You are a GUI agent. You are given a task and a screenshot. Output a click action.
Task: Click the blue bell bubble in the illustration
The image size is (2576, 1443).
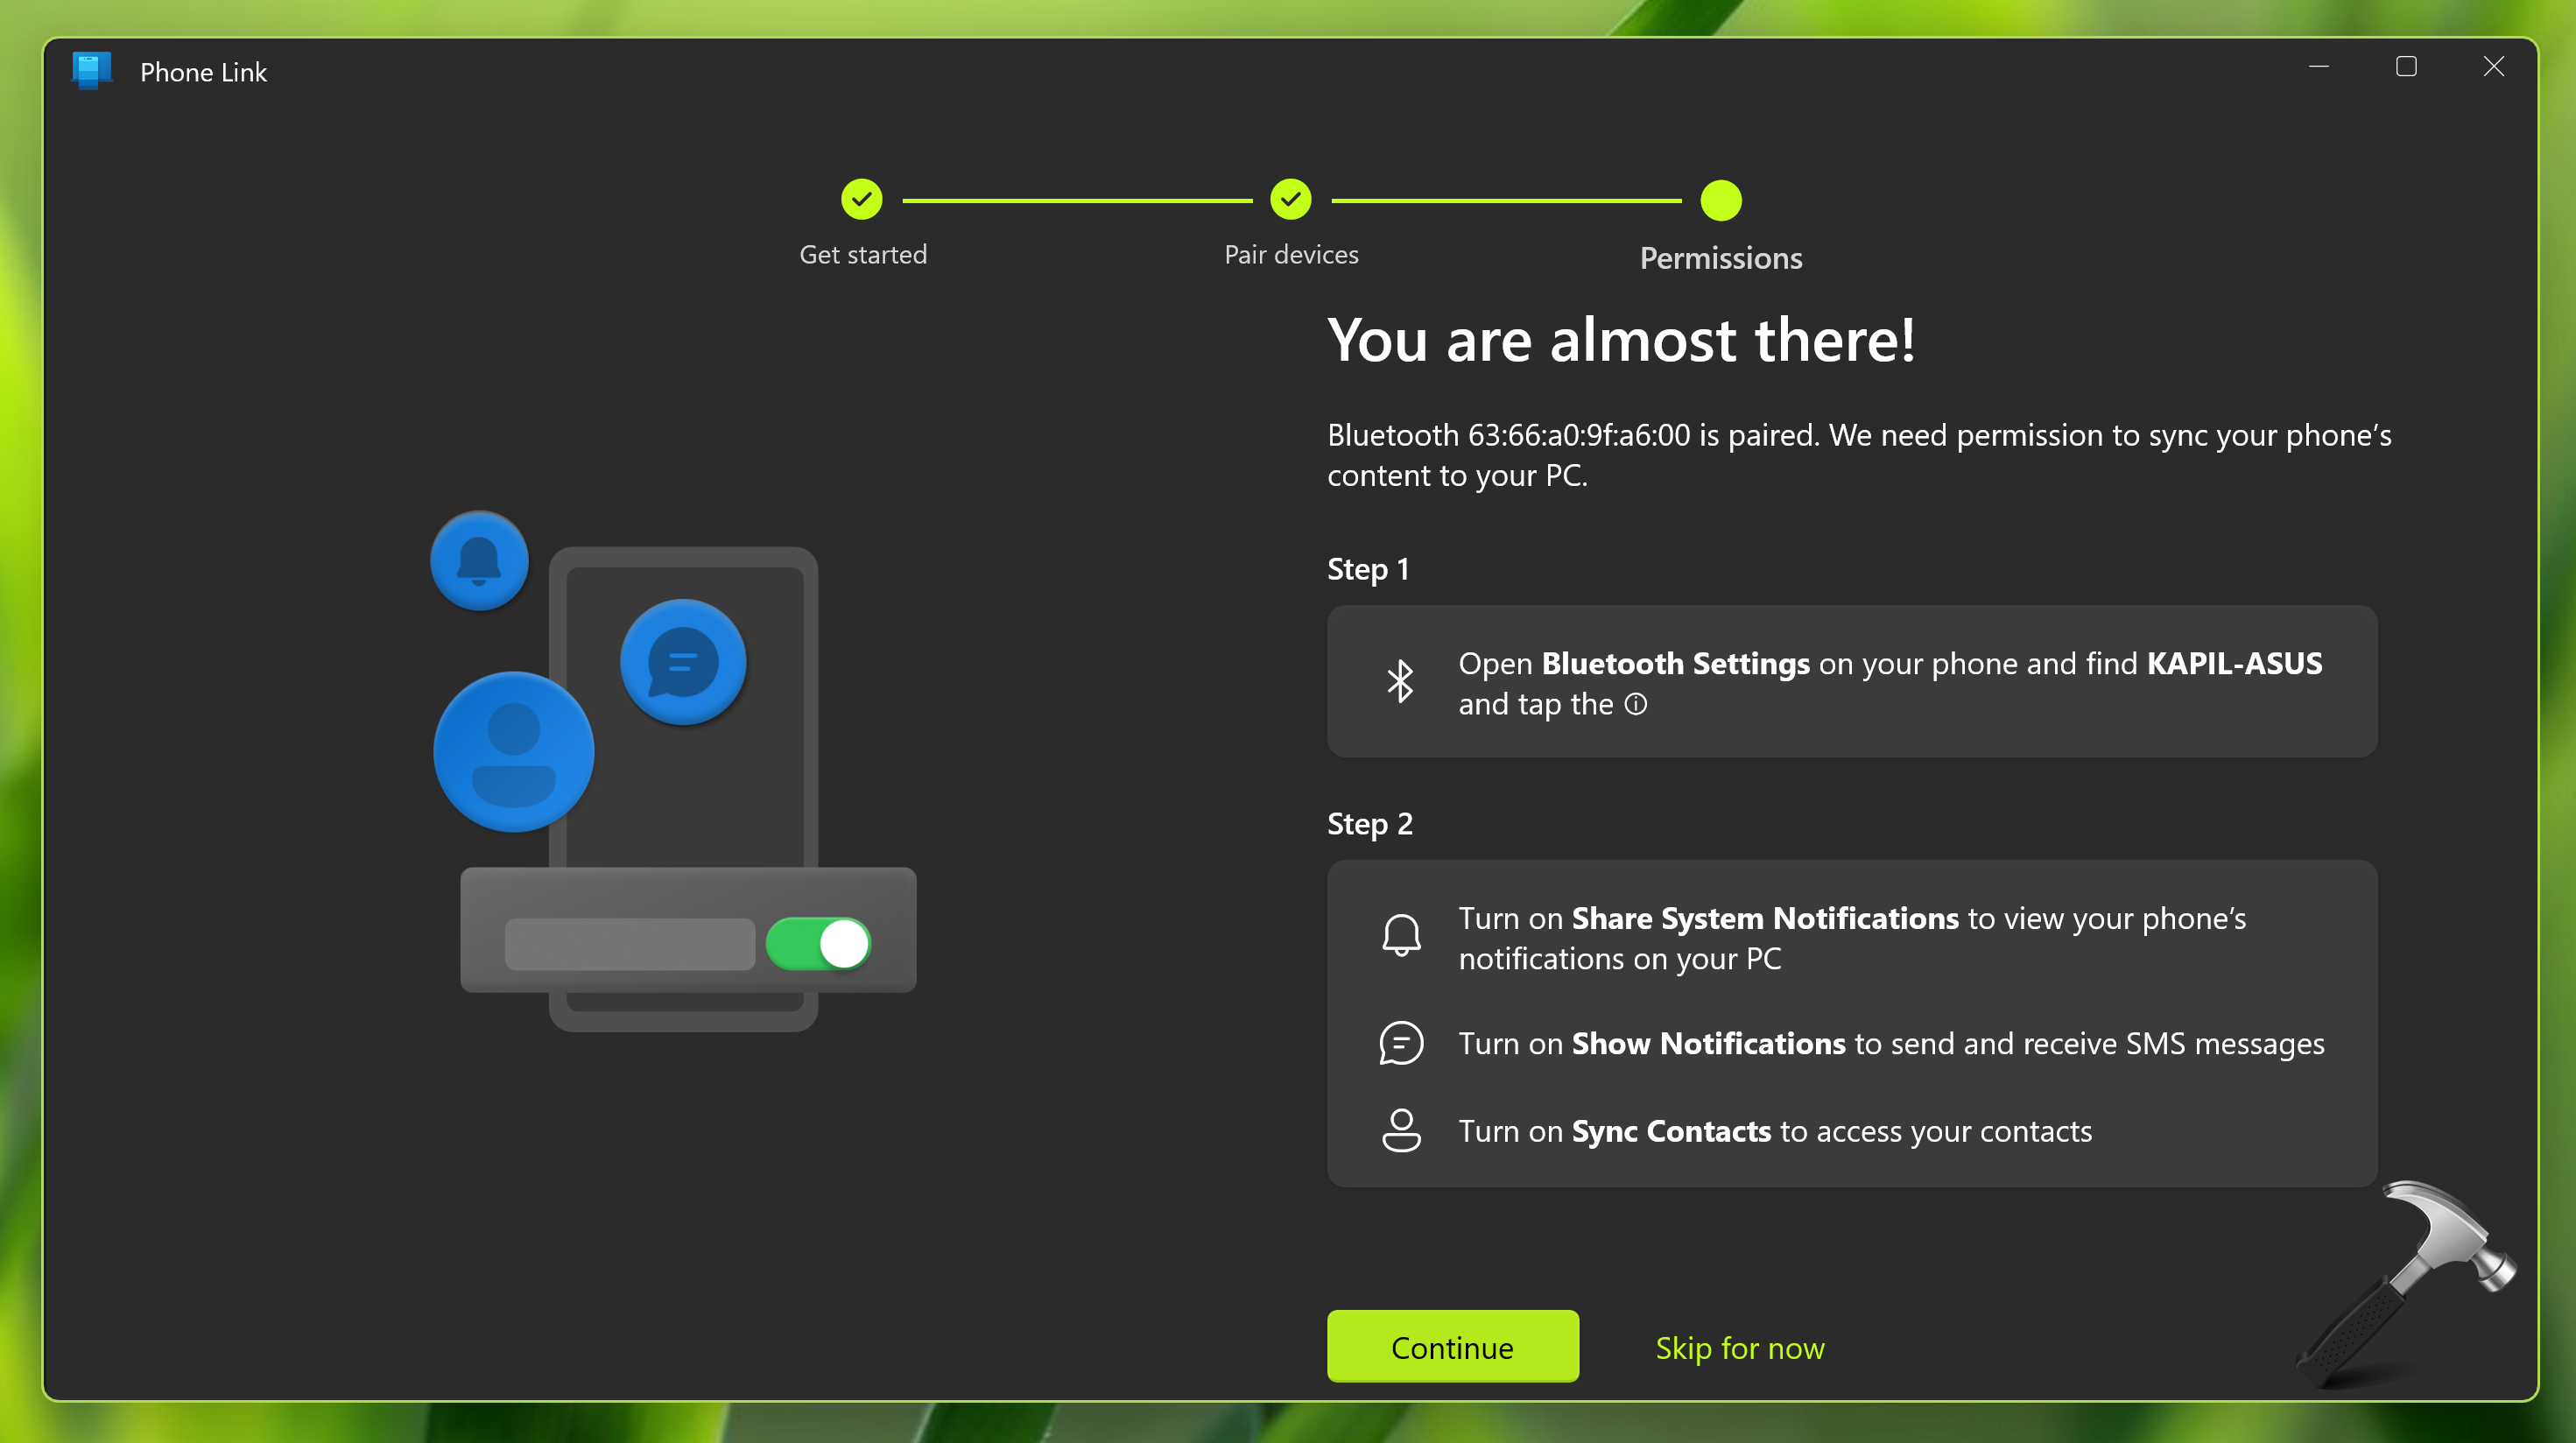pyautogui.click(x=479, y=560)
